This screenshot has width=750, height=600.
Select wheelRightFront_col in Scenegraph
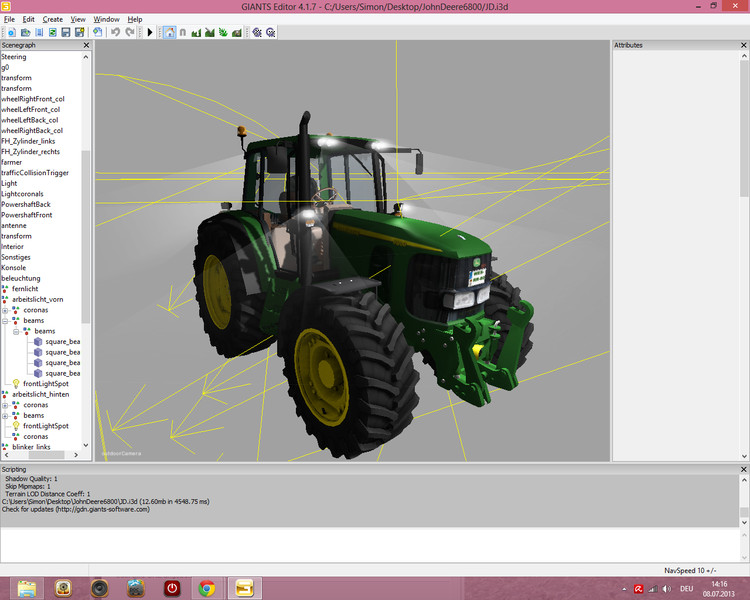[x=33, y=99]
